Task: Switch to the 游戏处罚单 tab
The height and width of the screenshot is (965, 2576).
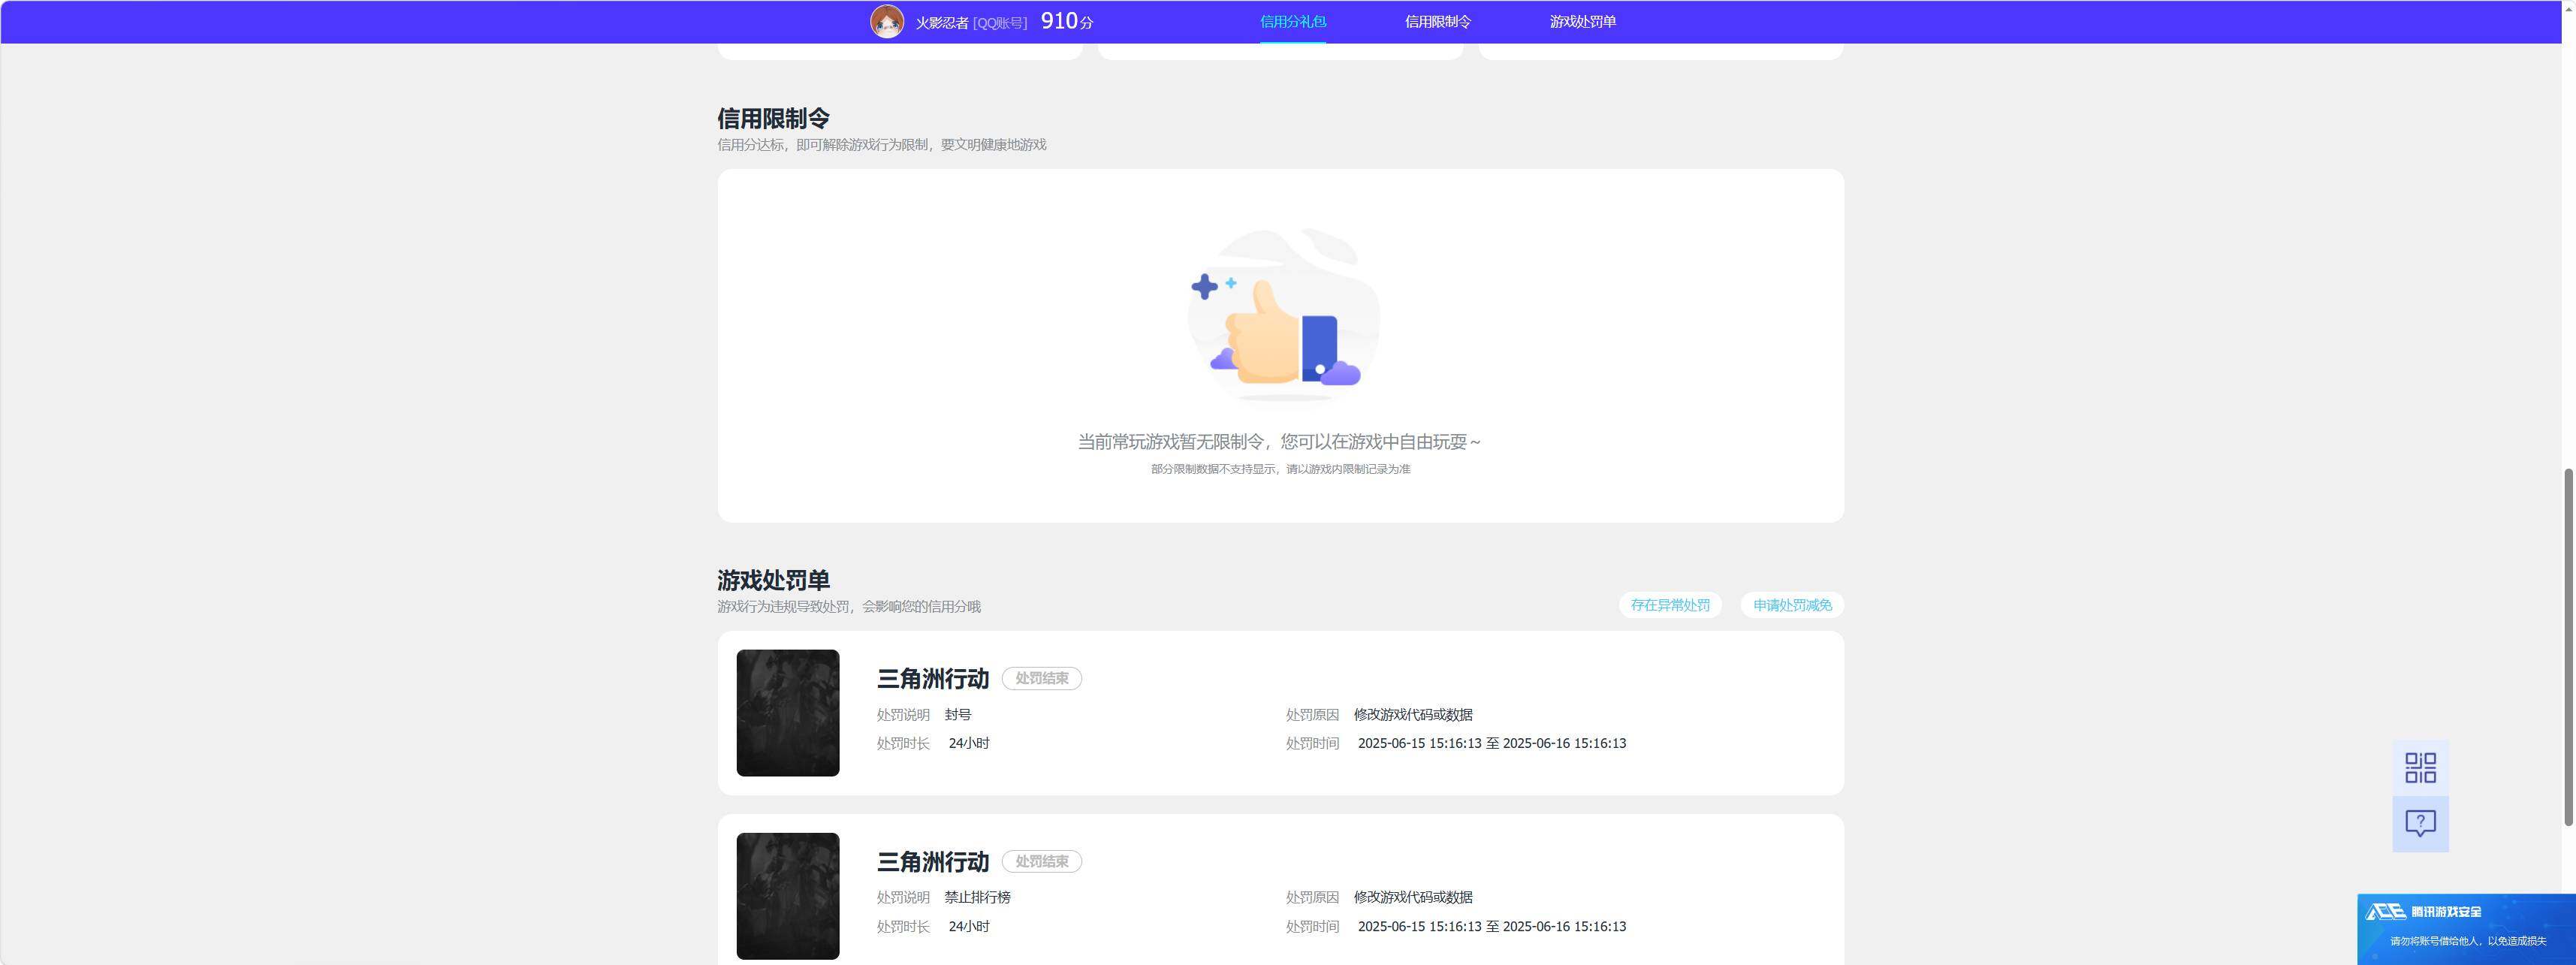Action: pyautogui.click(x=1582, y=21)
